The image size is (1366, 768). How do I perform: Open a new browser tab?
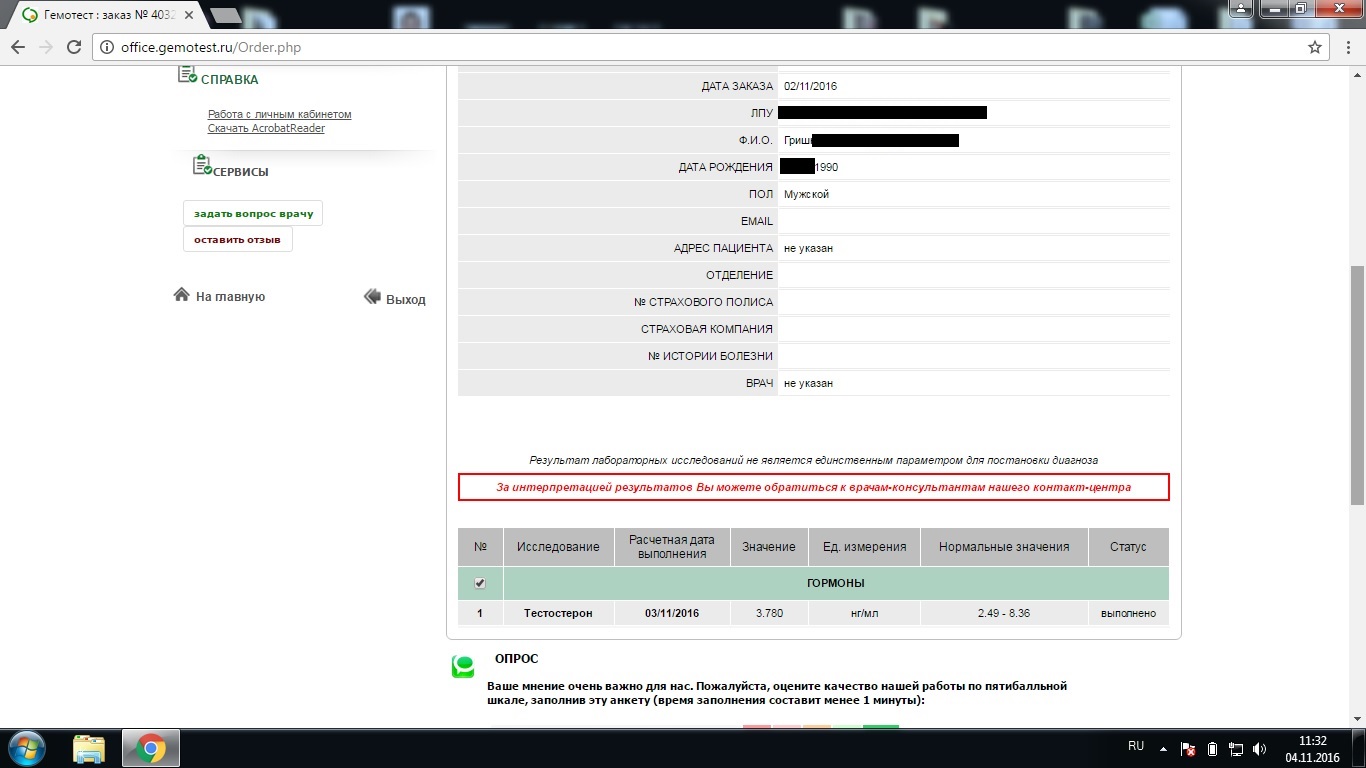pyautogui.click(x=226, y=16)
